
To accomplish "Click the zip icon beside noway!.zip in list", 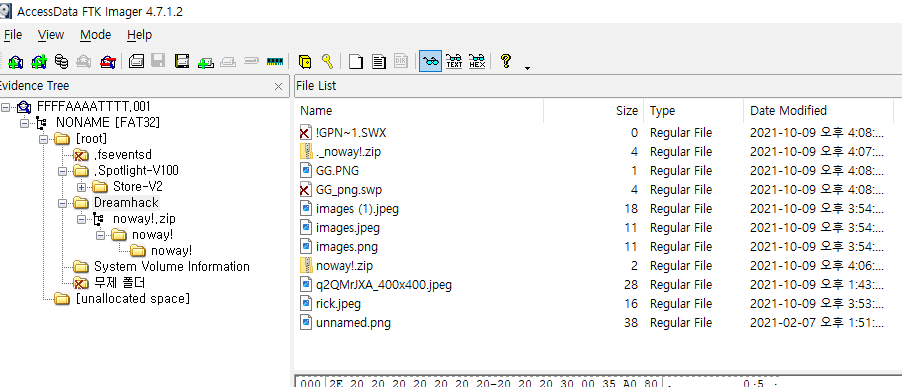I will (x=306, y=266).
